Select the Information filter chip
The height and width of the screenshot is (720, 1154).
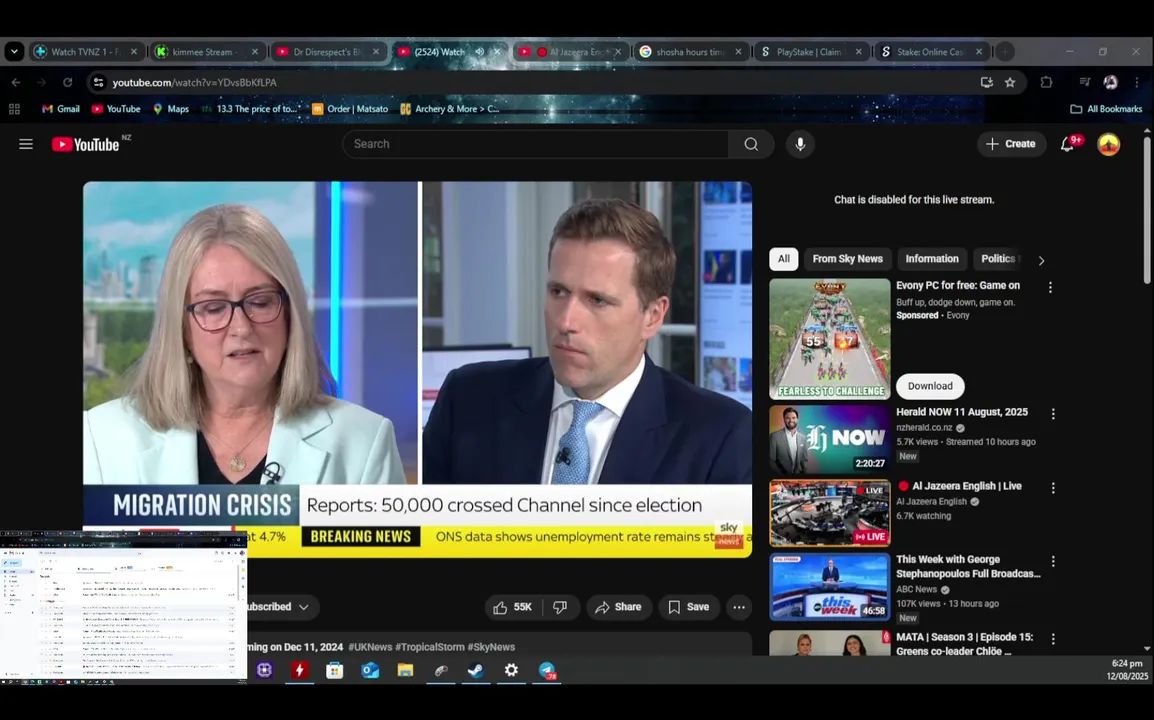(x=932, y=259)
